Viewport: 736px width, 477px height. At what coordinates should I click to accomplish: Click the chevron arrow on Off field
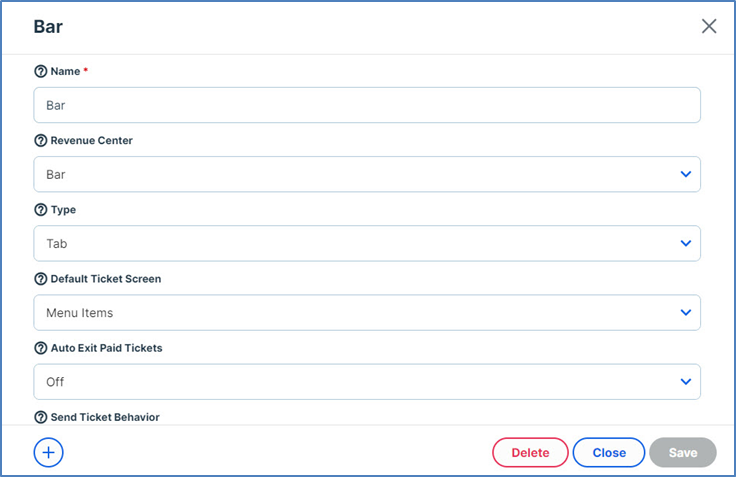tap(686, 381)
